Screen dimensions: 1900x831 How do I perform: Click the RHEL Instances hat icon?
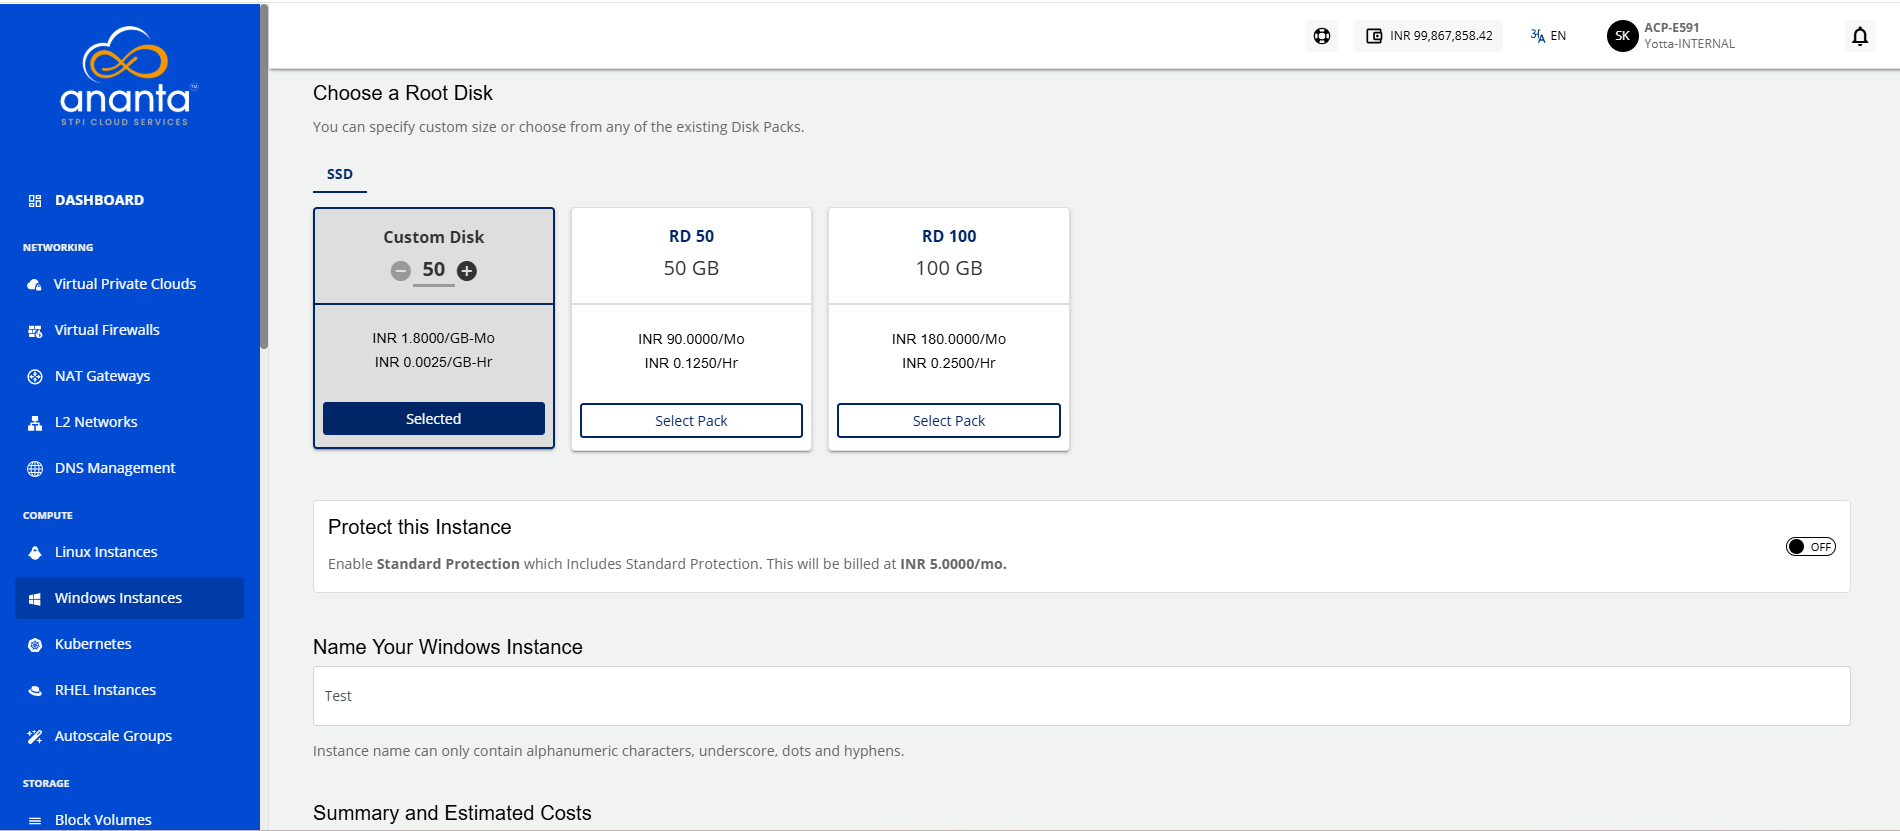click(35, 691)
